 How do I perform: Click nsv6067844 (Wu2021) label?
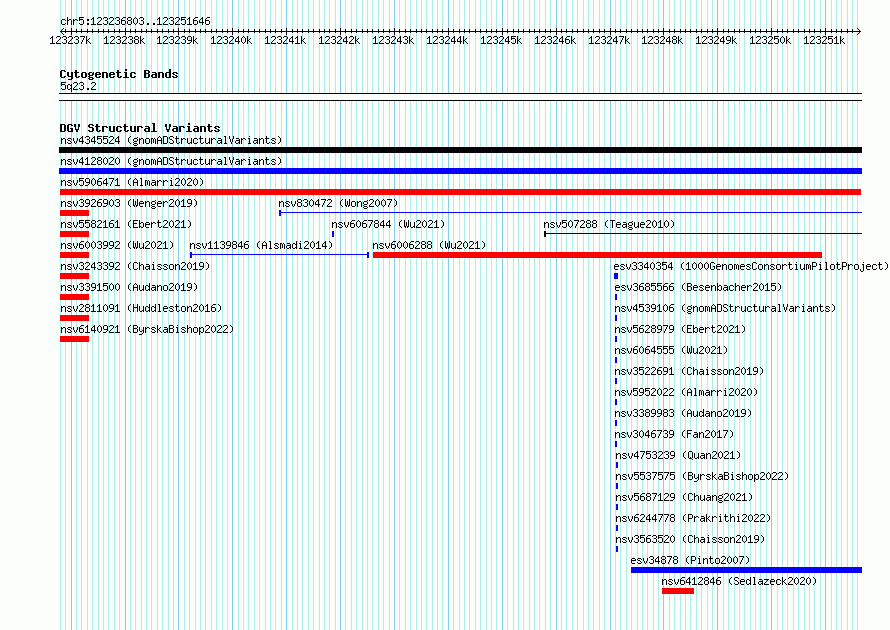pos(388,224)
